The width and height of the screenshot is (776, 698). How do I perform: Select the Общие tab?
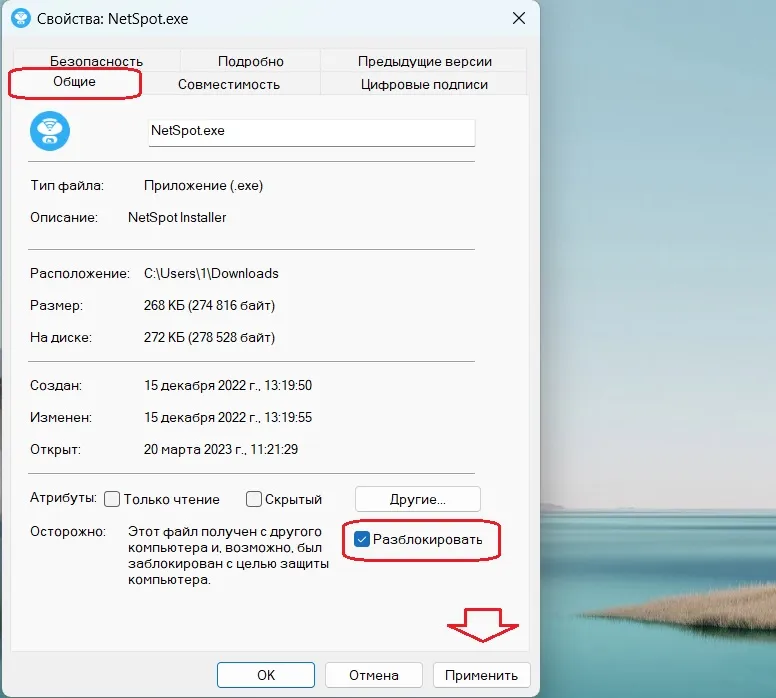pyautogui.click(x=74, y=82)
